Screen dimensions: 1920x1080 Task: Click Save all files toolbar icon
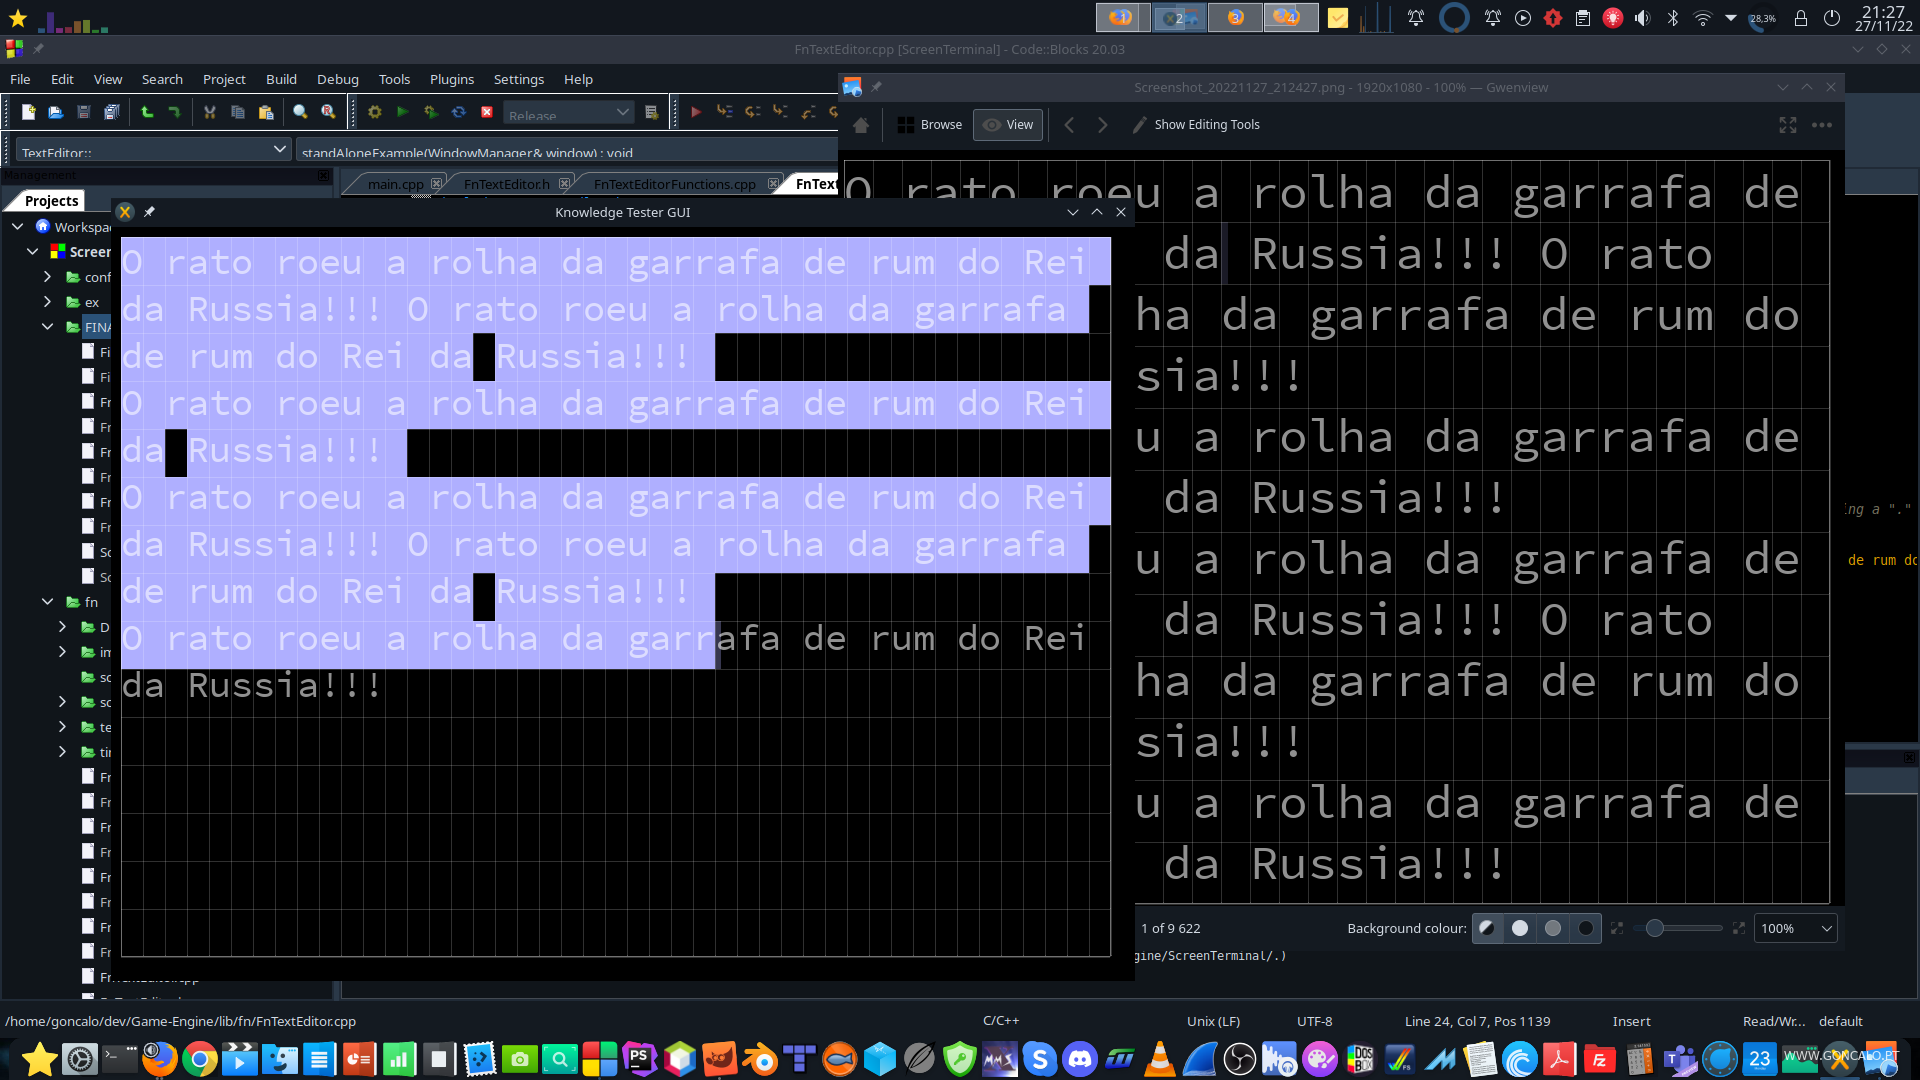click(112, 112)
